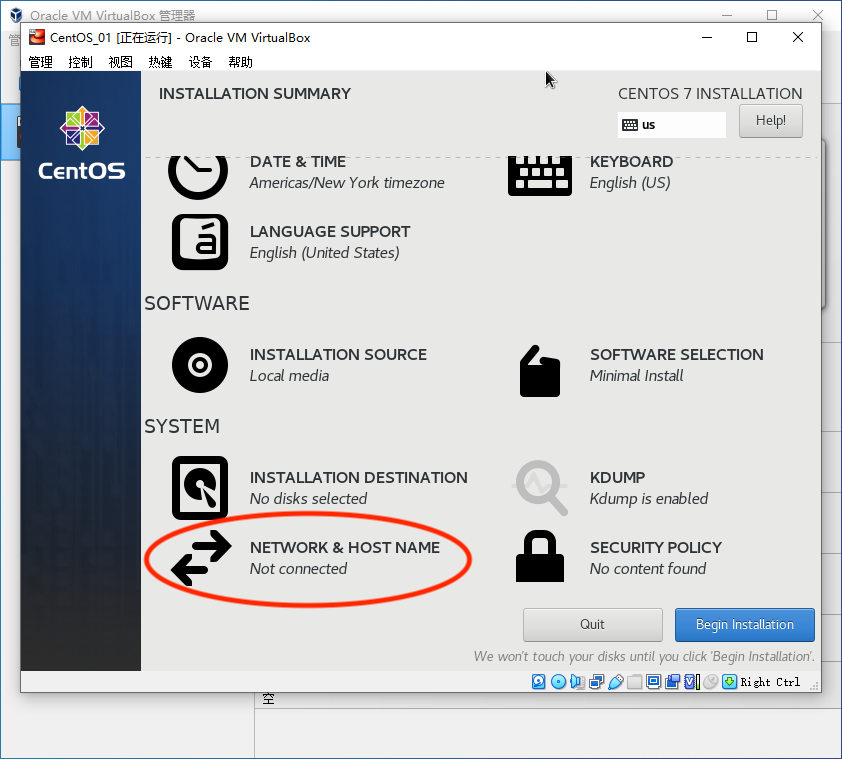Image resolution: width=842 pixels, height=759 pixels.
Task: Click CPU virtualization status icon
Action: click(x=692, y=682)
